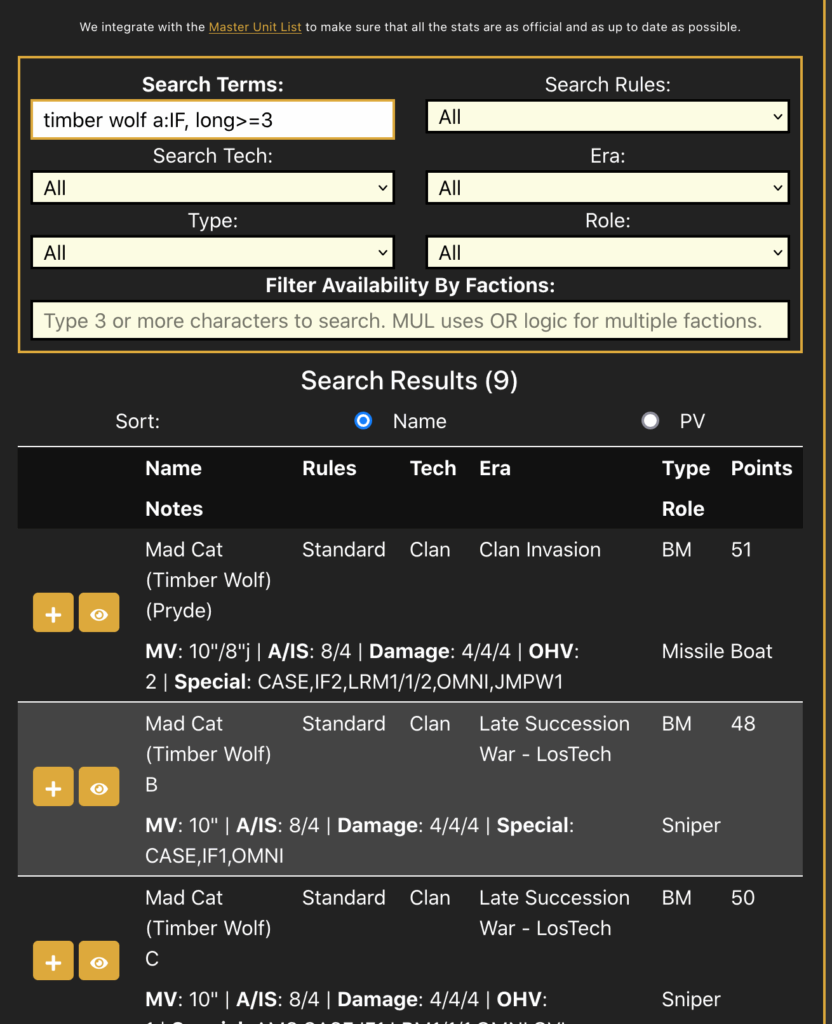Click the Search Terms text field
Screen dimensions: 832x1024
212,119
